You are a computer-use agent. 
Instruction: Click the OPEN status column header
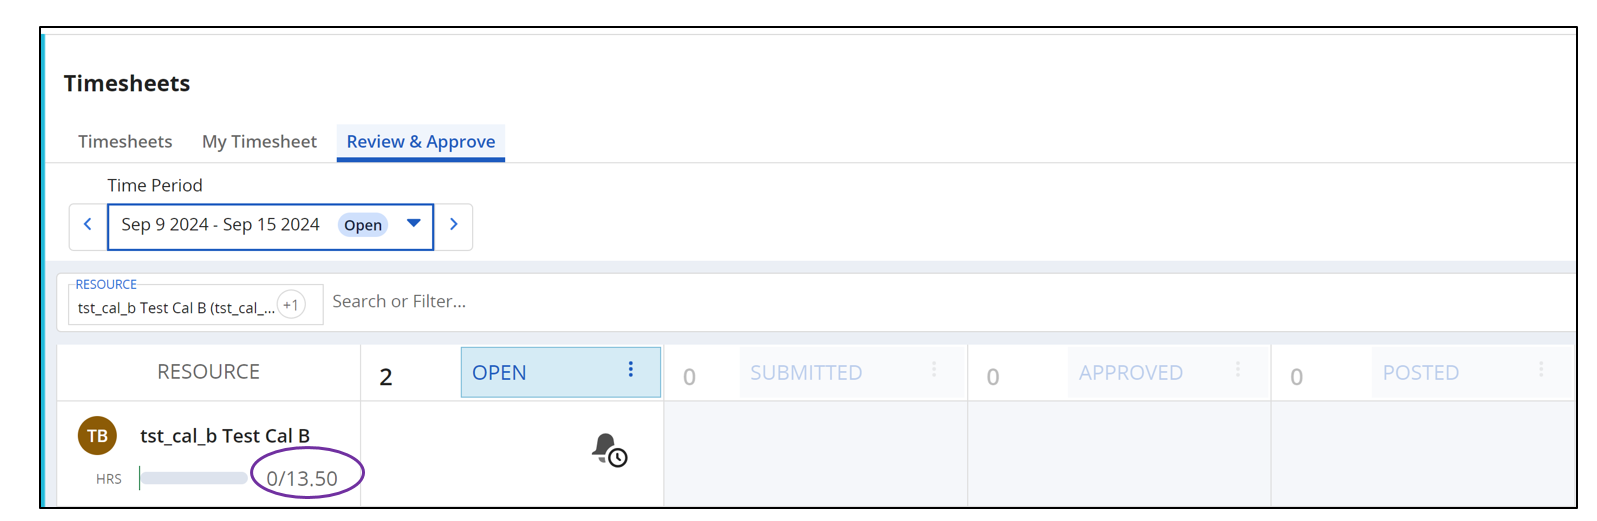click(x=500, y=373)
